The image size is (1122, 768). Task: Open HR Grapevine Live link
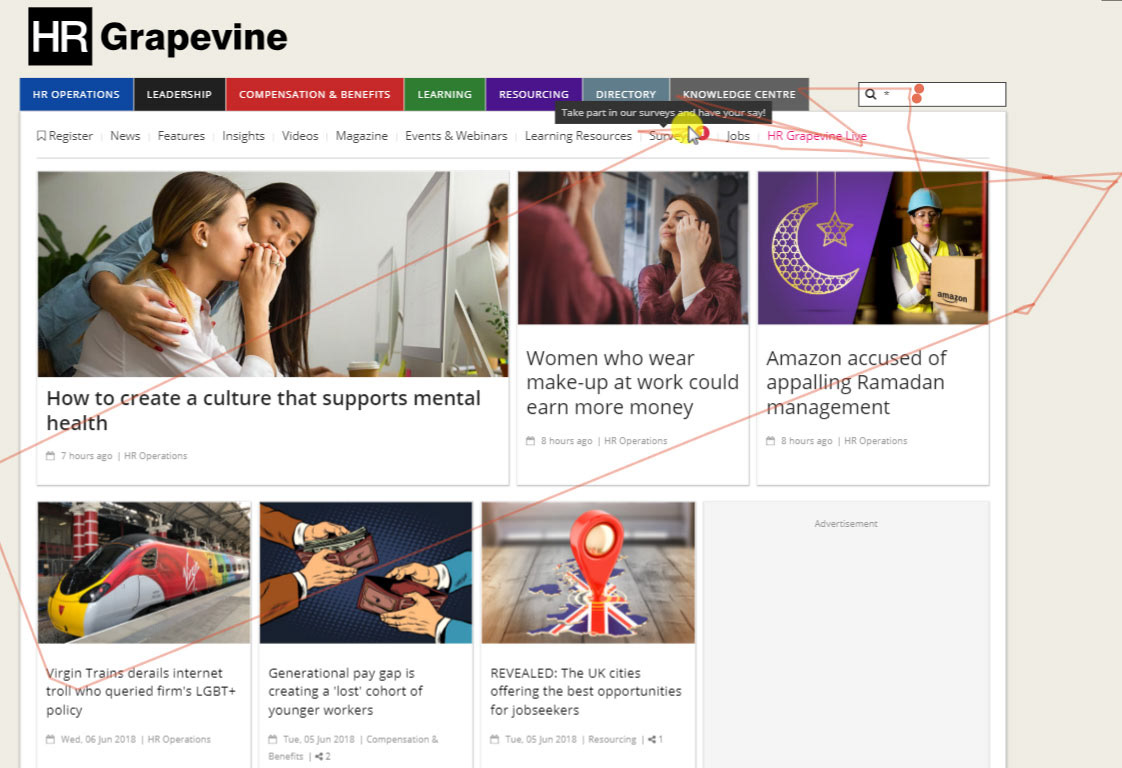point(816,136)
